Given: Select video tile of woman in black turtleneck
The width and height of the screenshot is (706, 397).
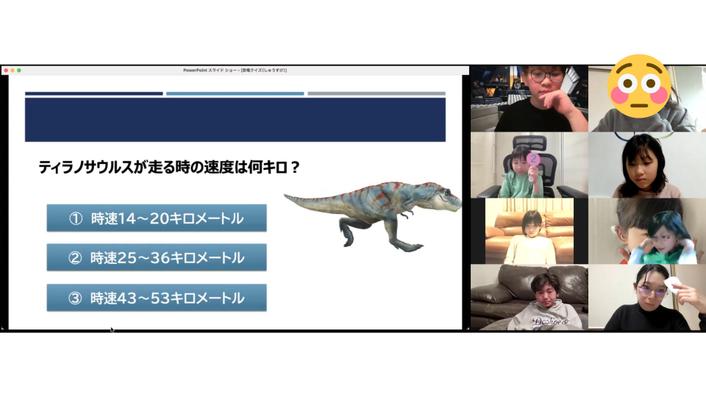Looking at the screenshot, I should point(647,298).
